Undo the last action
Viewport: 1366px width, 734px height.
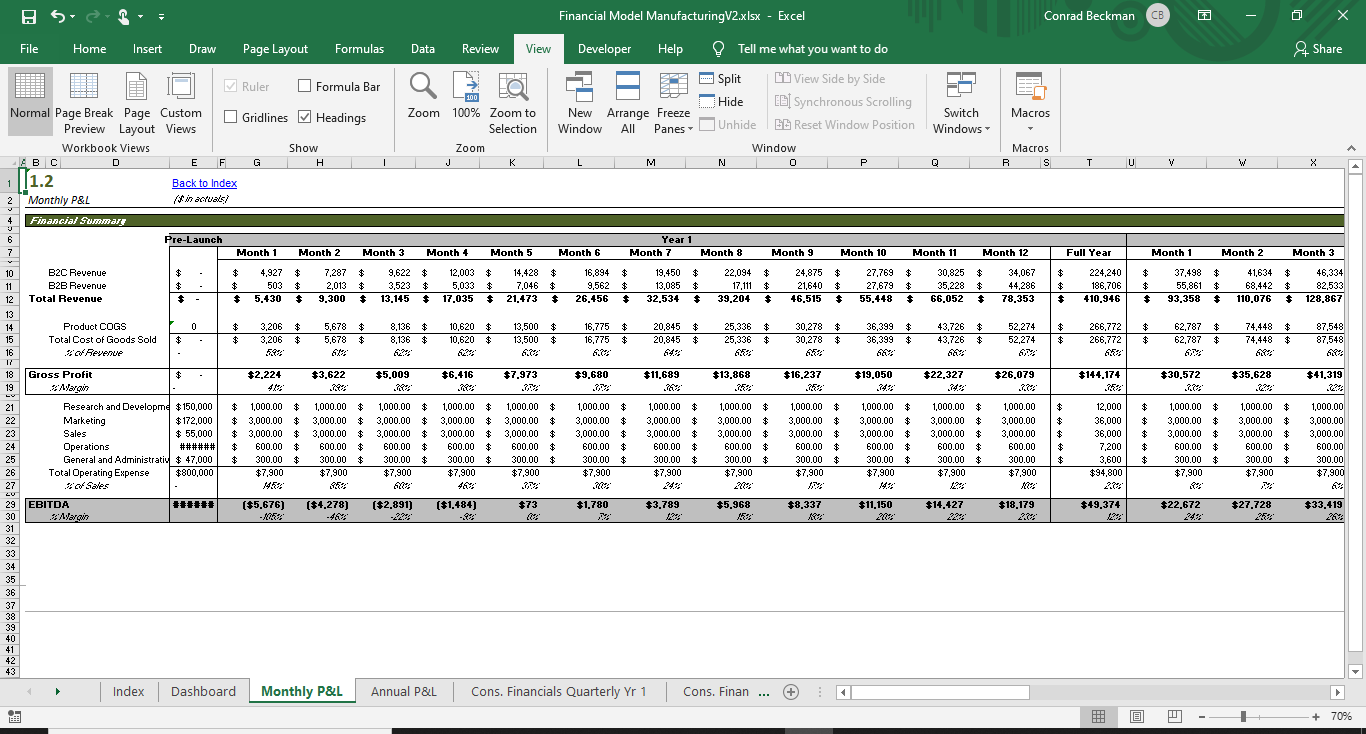[x=59, y=16]
